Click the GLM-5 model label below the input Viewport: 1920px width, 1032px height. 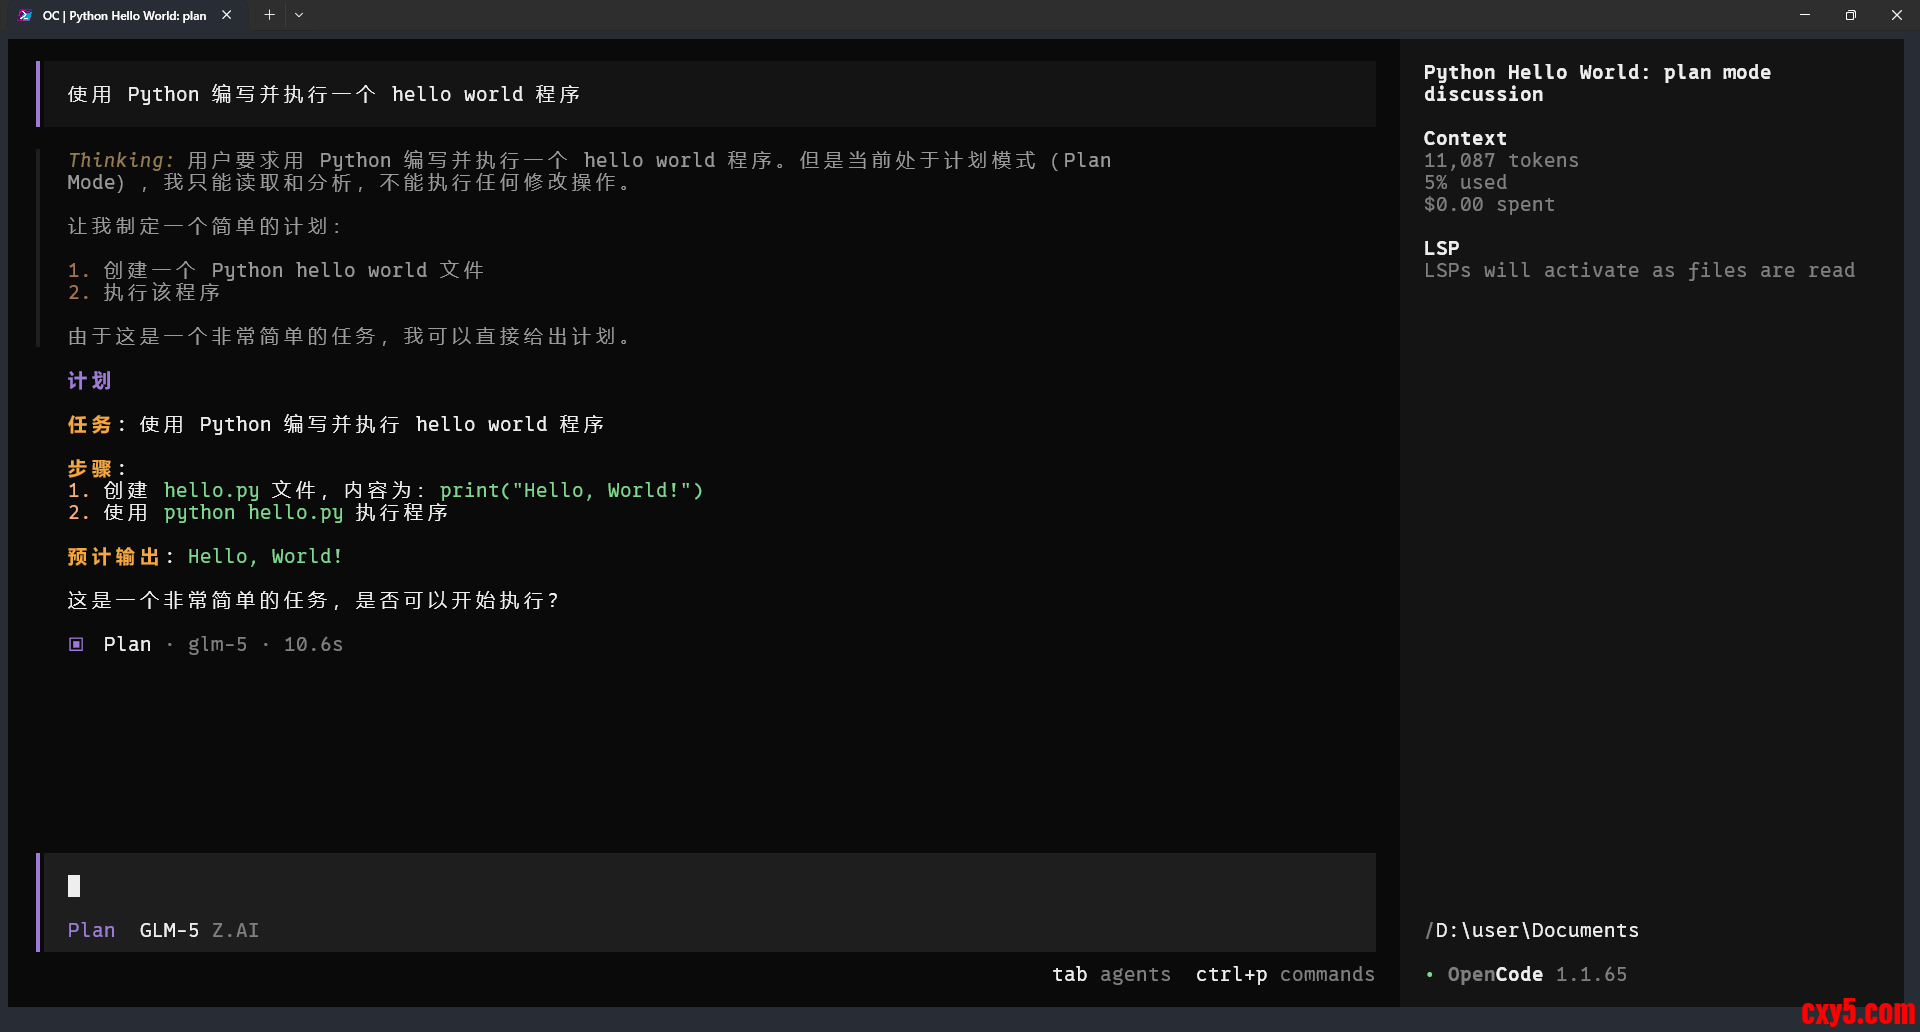(169, 930)
